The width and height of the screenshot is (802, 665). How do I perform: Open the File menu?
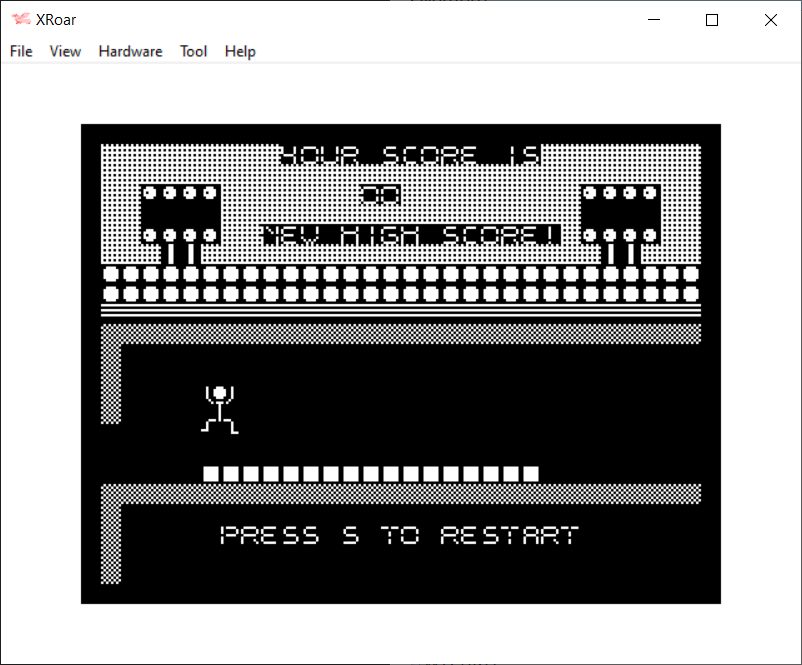(21, 51)
